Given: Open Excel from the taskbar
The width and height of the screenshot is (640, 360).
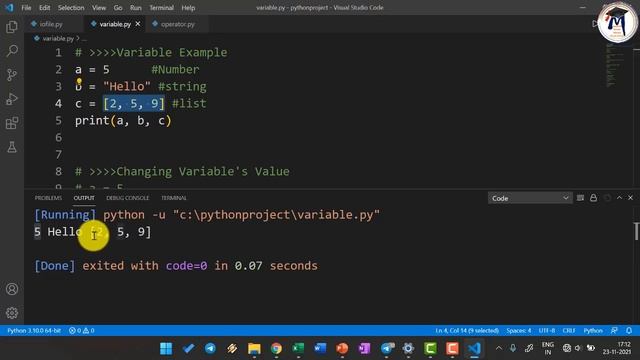Looking at the screenshot, I should coord(298,349).
